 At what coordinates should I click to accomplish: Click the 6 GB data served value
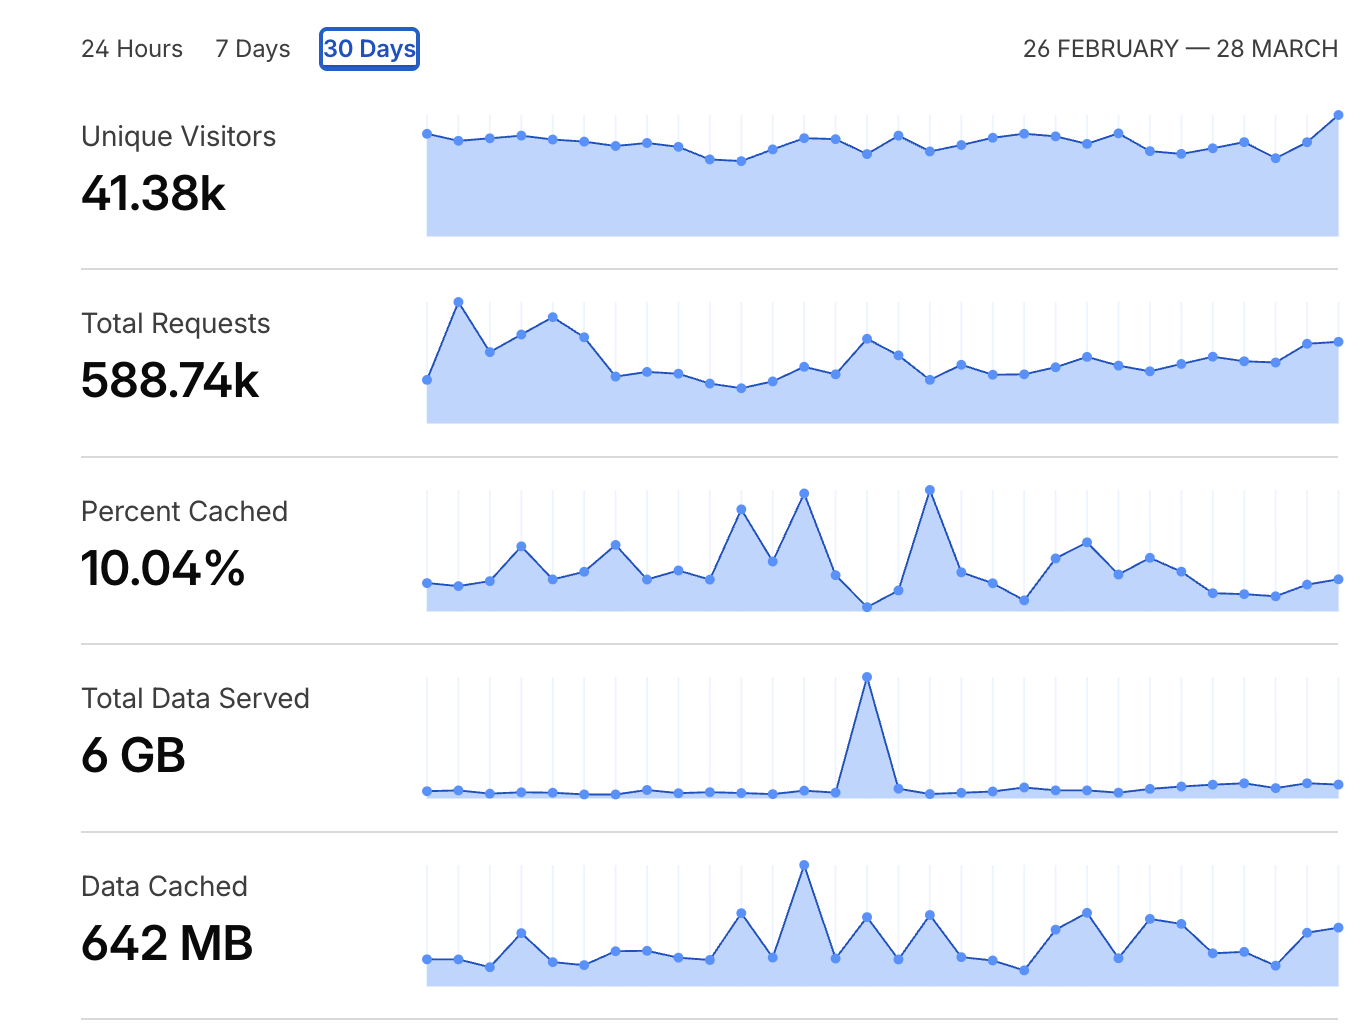pos(133,755)
